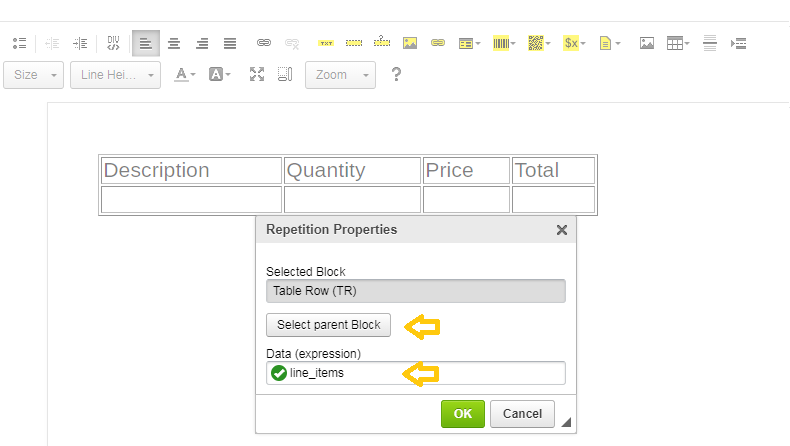
Task: Toggle the show blocks icon
Action: [x=284, y=74]
